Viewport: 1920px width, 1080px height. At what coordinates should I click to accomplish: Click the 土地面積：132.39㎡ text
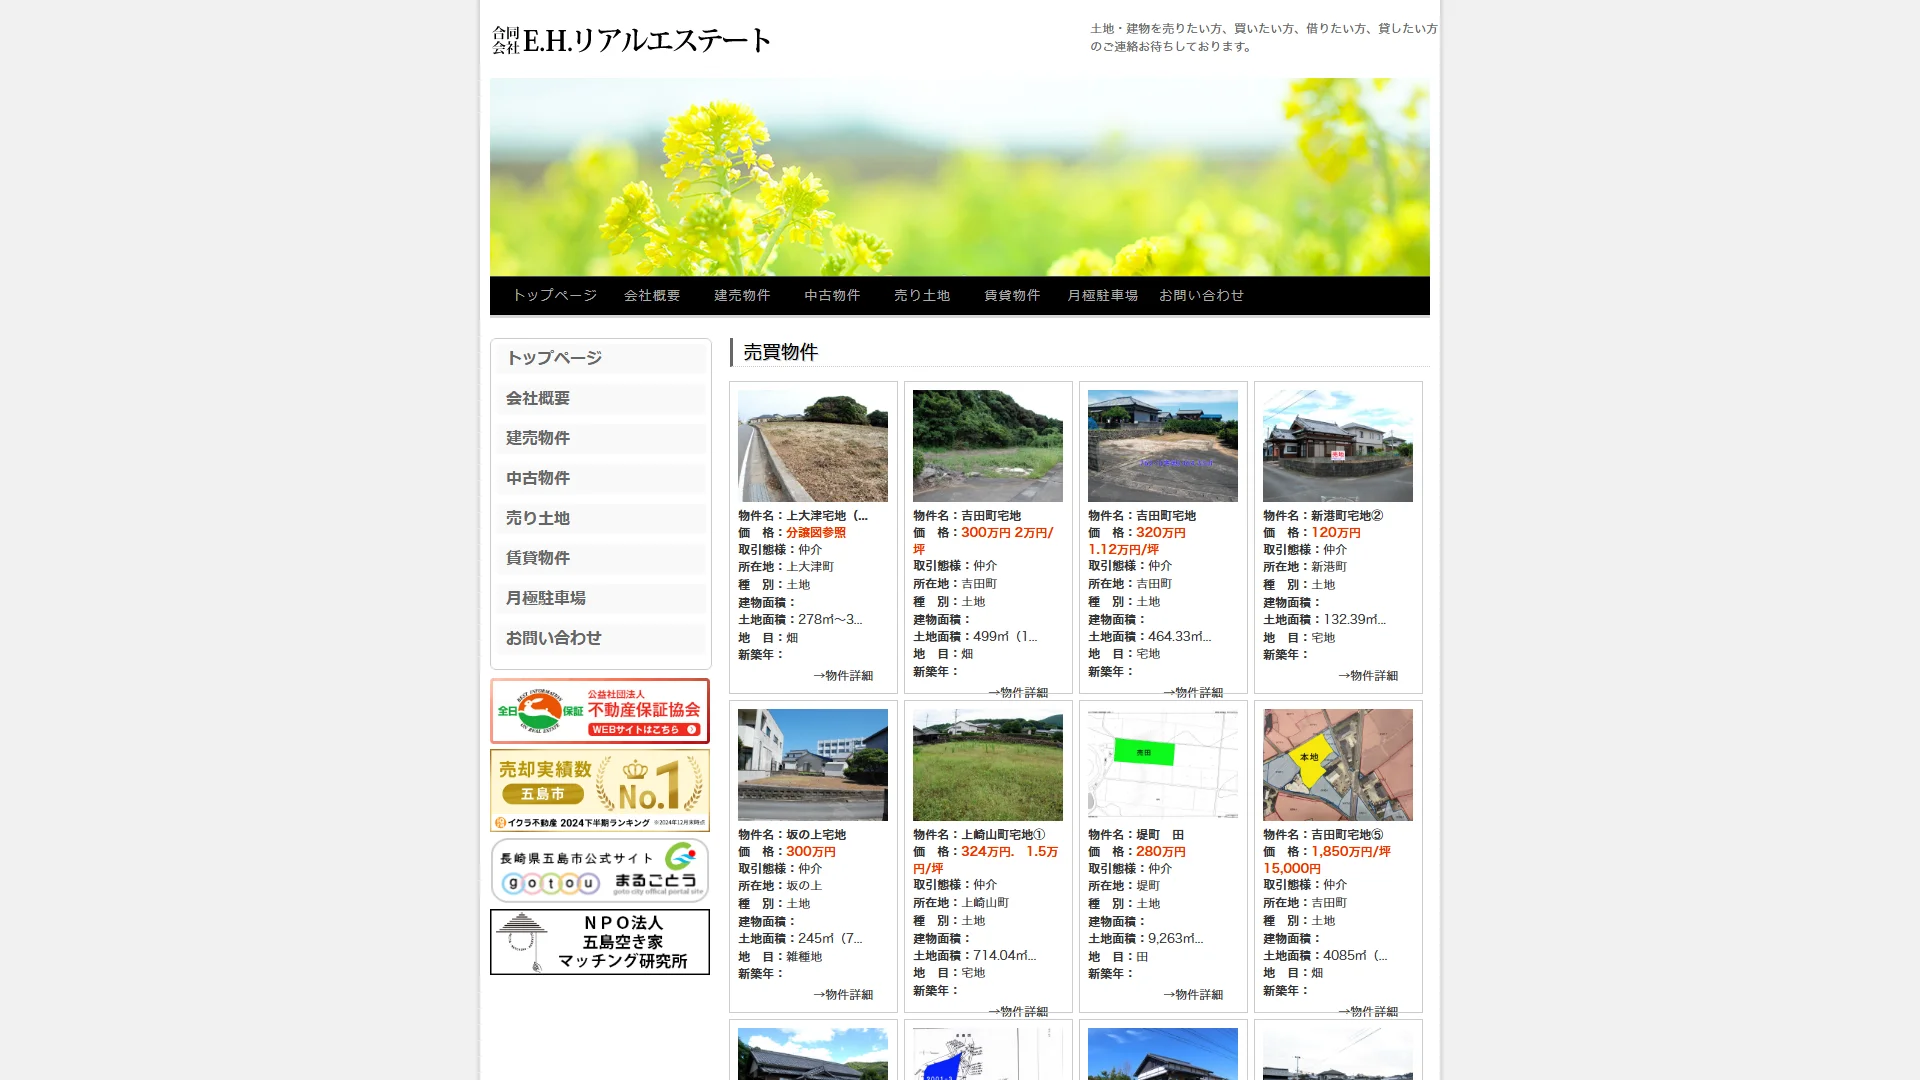pyautogui.click(x=1324, y=620)
